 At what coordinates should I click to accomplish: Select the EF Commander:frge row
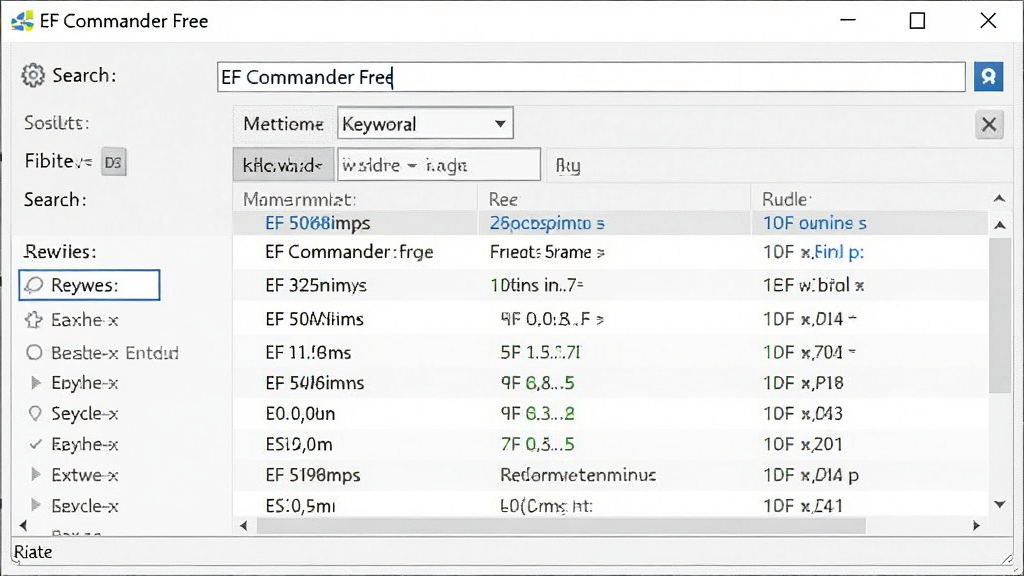[610, 252]
